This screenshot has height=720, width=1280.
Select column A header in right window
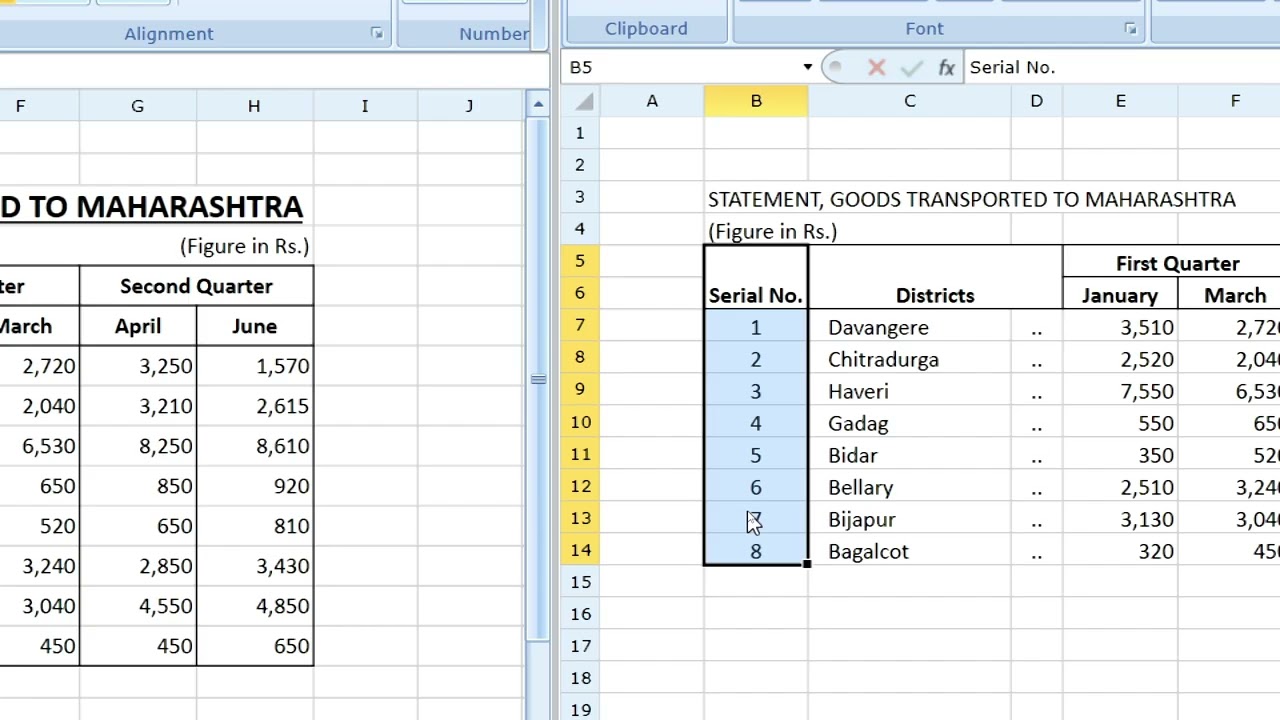pyautogui.click(x=652, y=101)
